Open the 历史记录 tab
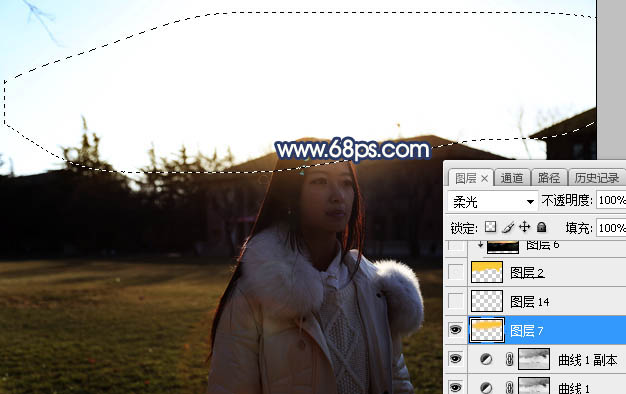 tap(597, 178)
